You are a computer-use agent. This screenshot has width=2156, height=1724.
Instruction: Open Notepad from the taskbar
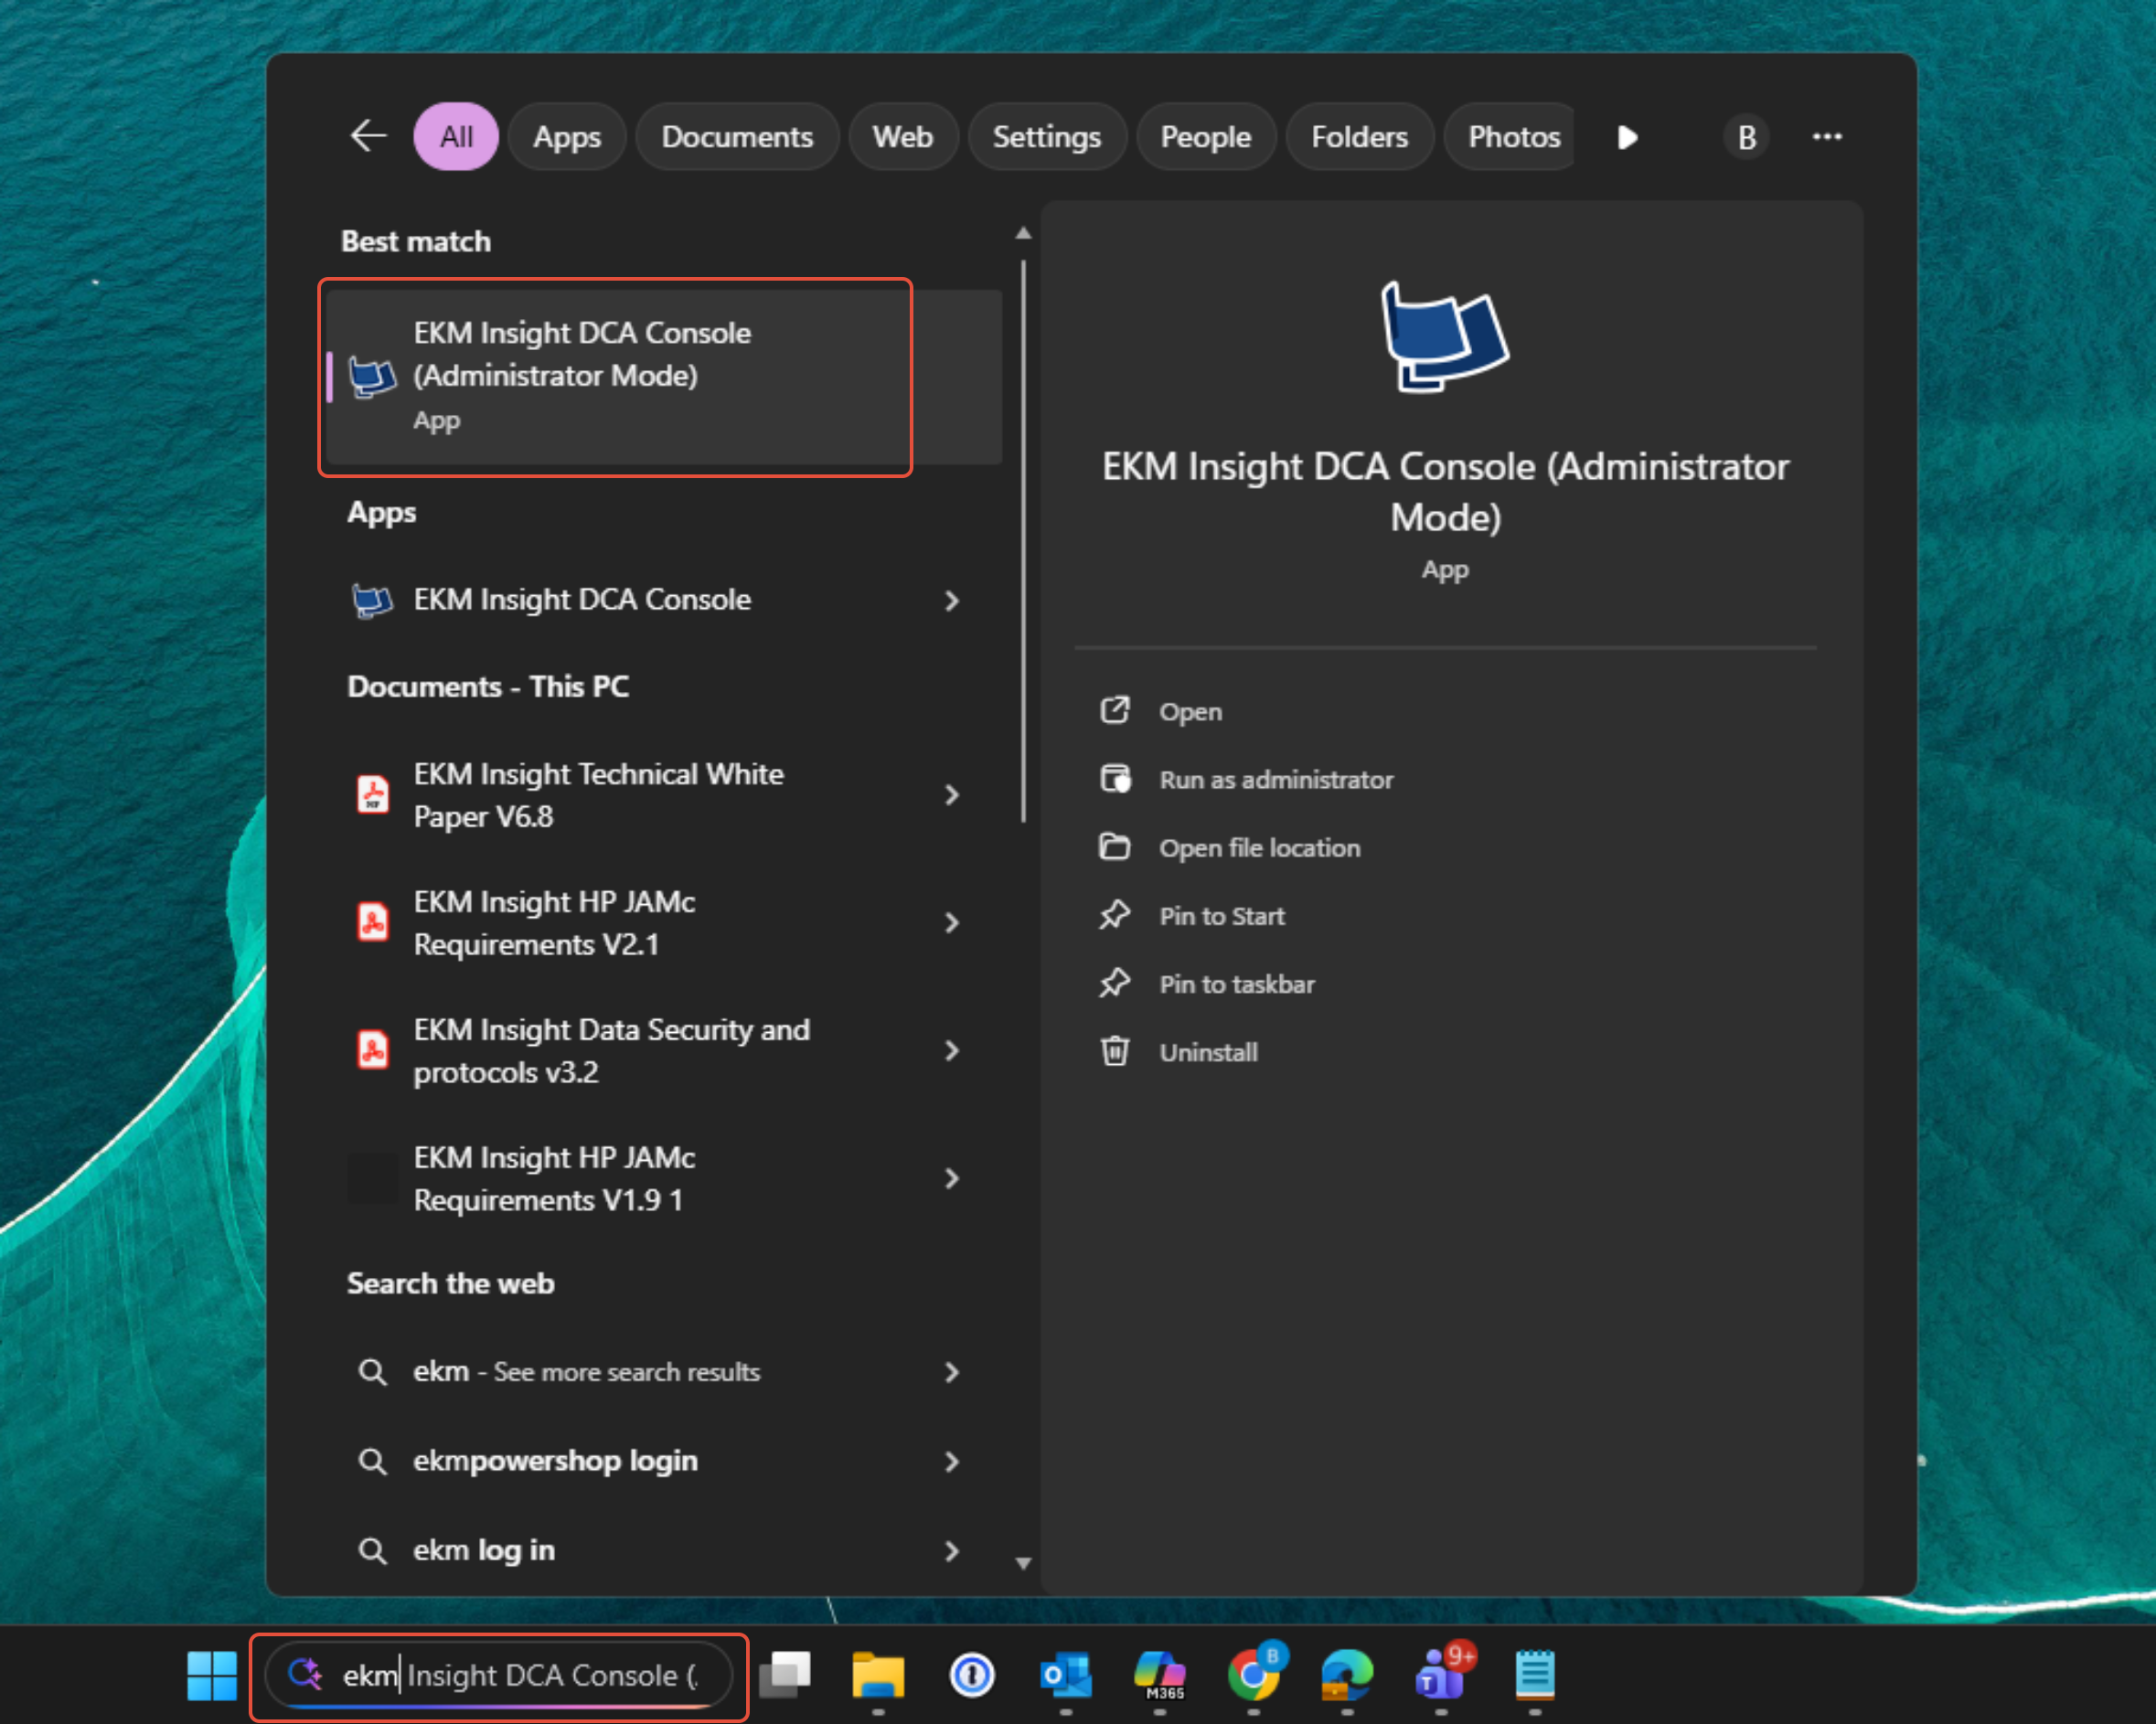tap(1535, 1675)
